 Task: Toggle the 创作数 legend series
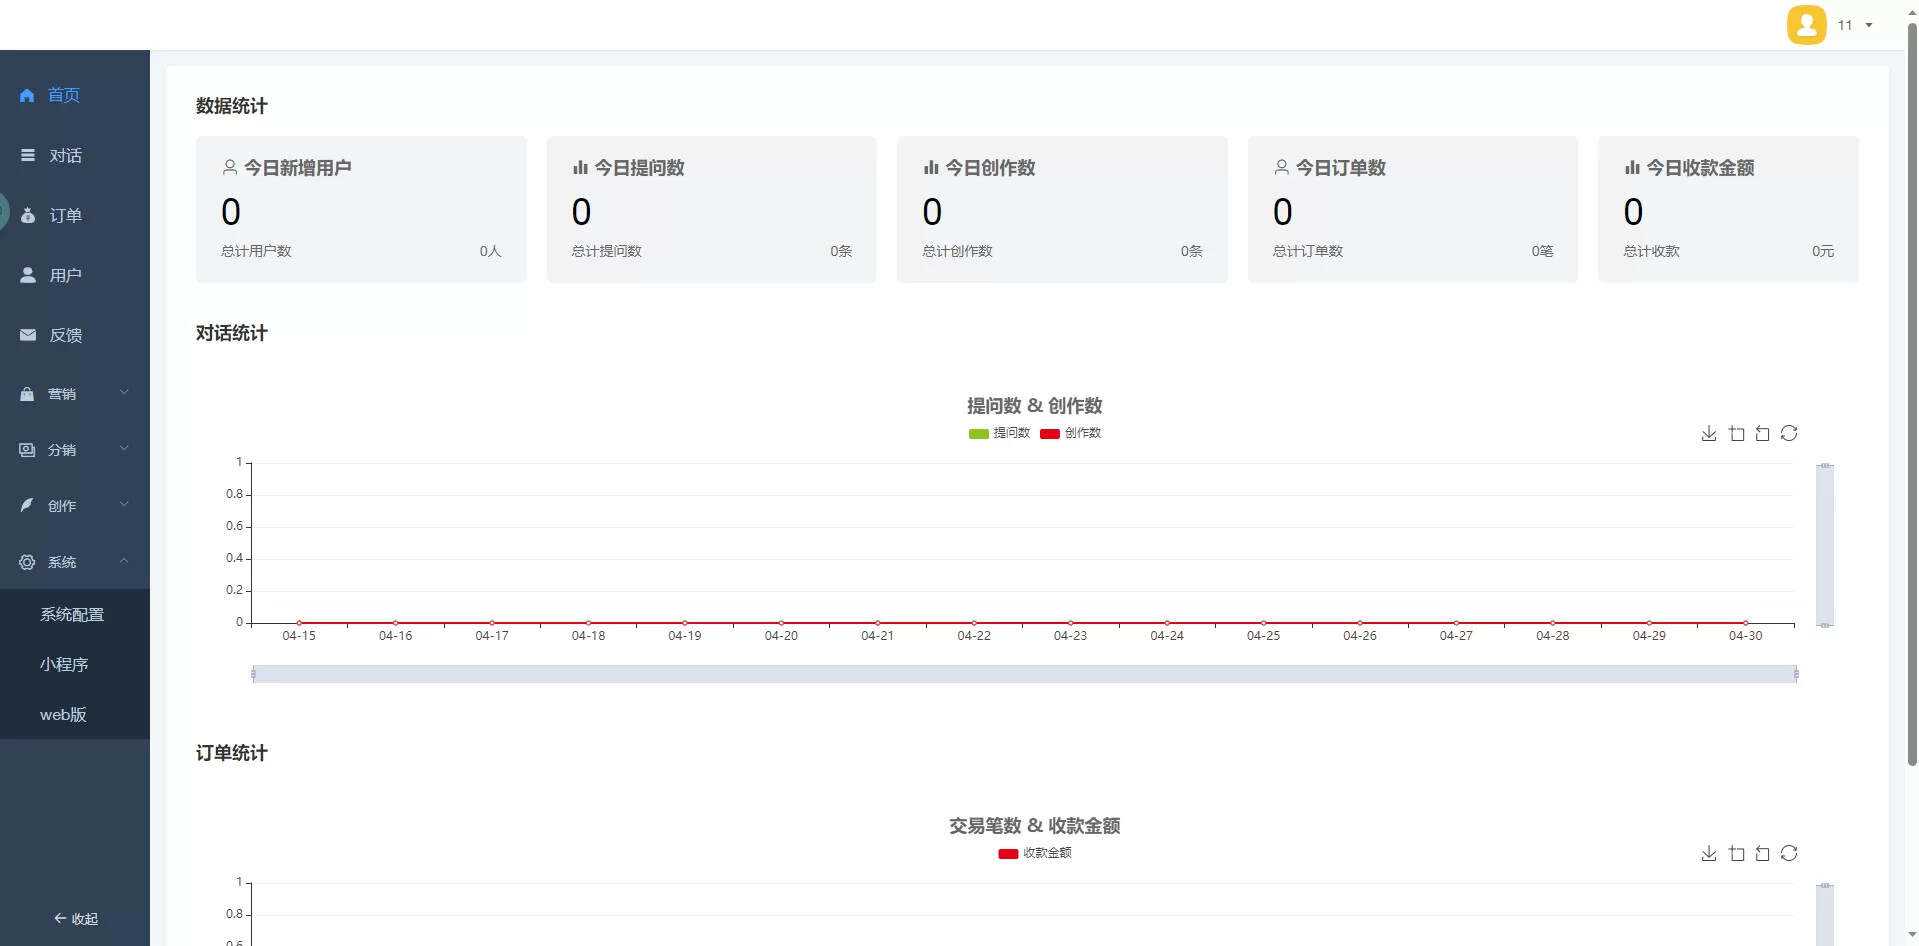tap(1071, 433)
